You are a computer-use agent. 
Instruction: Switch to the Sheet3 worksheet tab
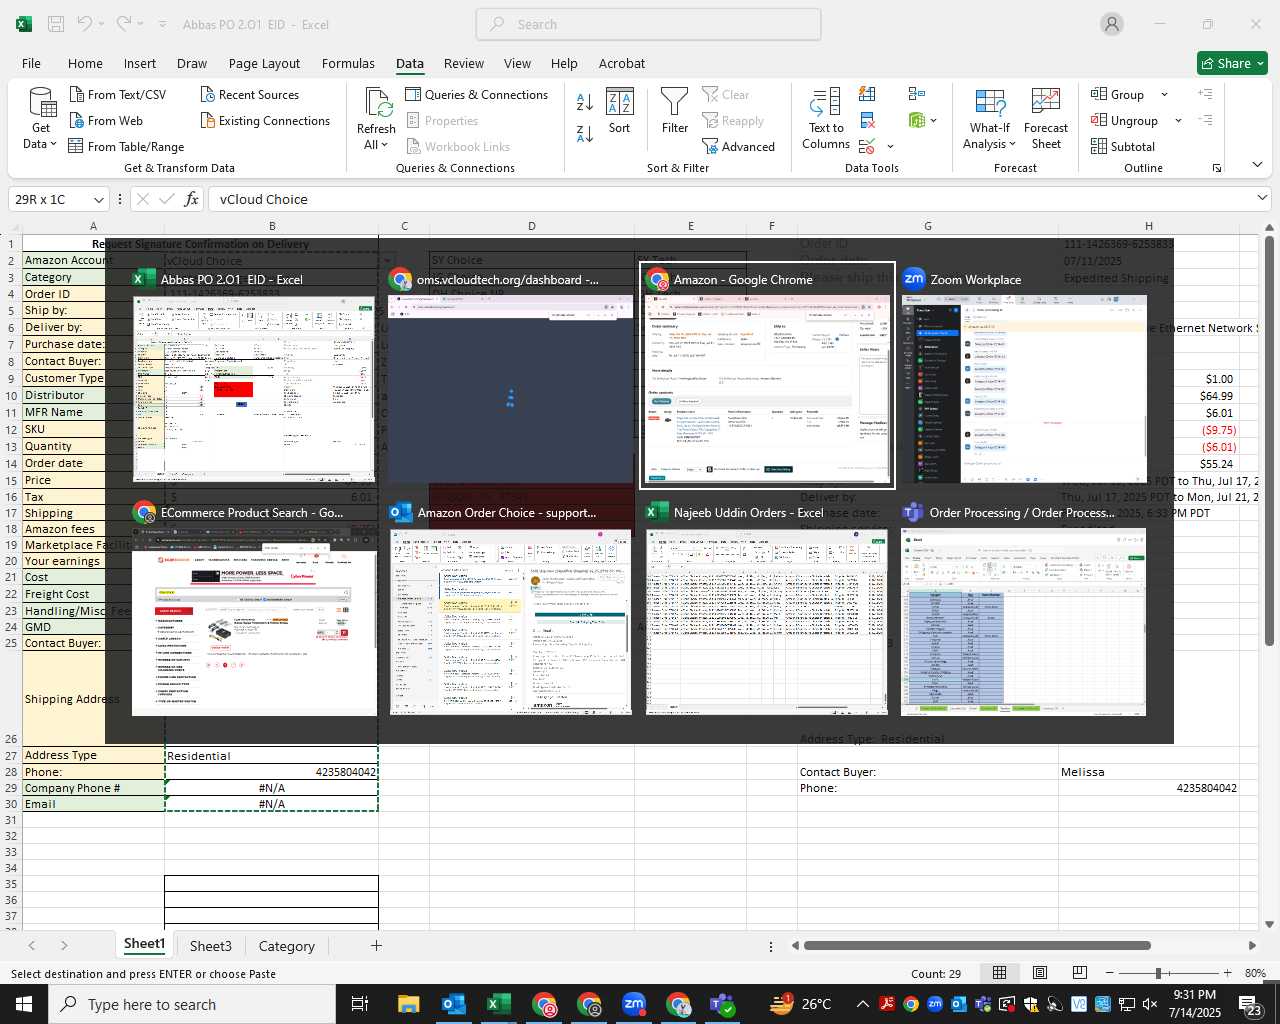(x=211, y=946)
